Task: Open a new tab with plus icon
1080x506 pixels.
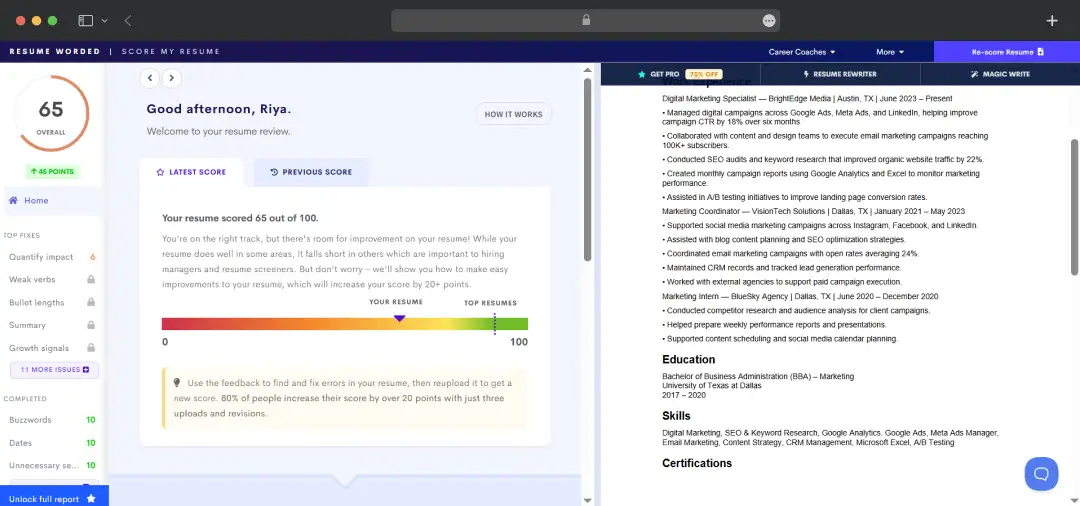Action: click(x=1052, y=21)
